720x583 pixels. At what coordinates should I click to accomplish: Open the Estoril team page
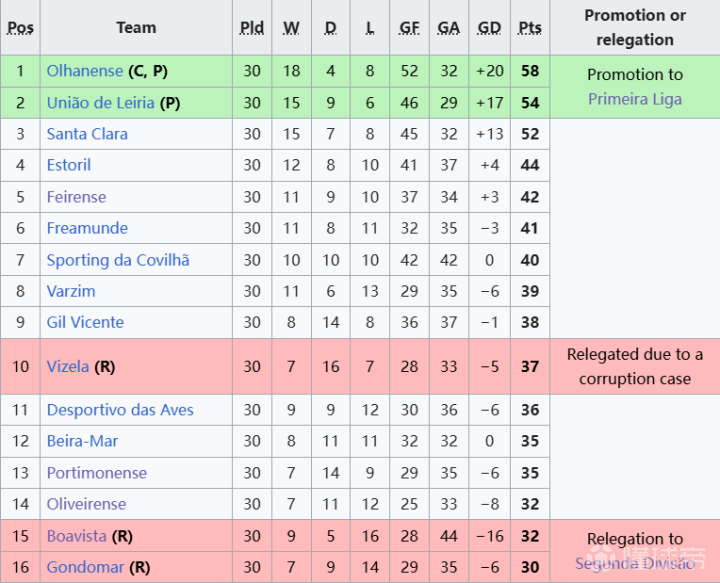[x=69, y=165]
